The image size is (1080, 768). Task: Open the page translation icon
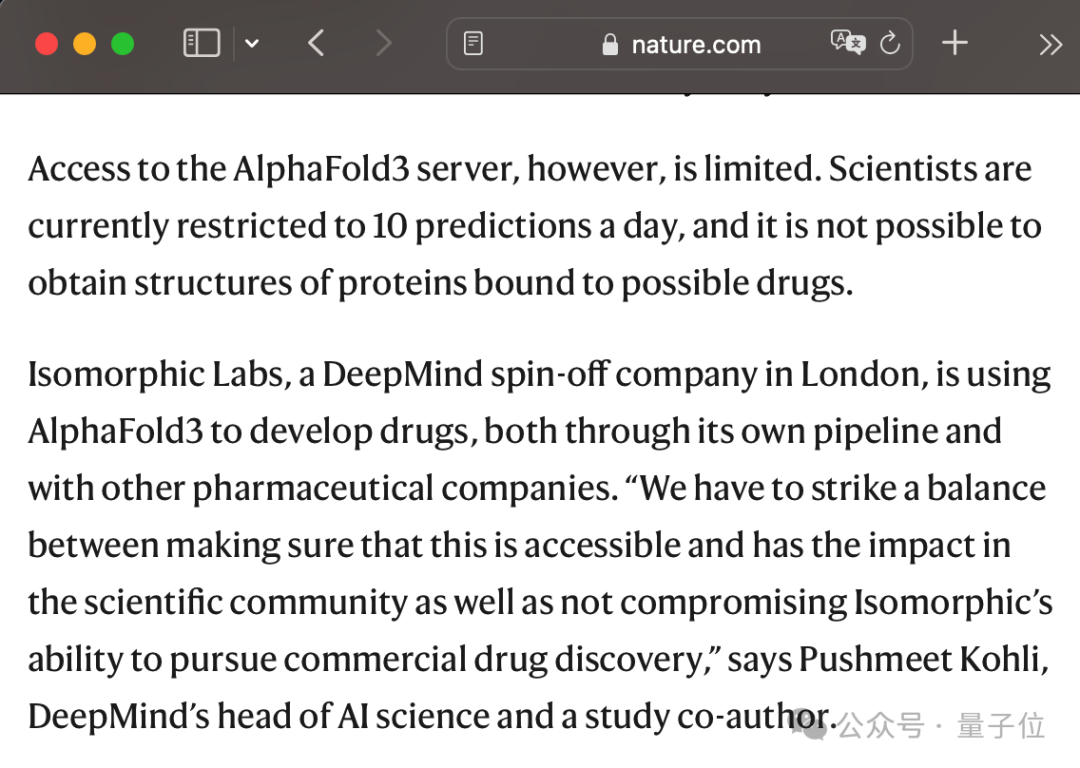coord(848,43)
